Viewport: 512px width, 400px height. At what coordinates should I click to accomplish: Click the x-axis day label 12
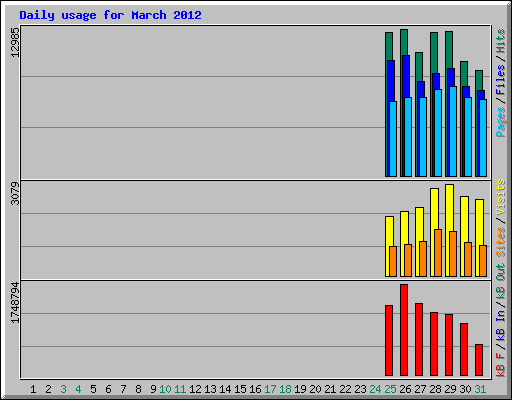195,389
